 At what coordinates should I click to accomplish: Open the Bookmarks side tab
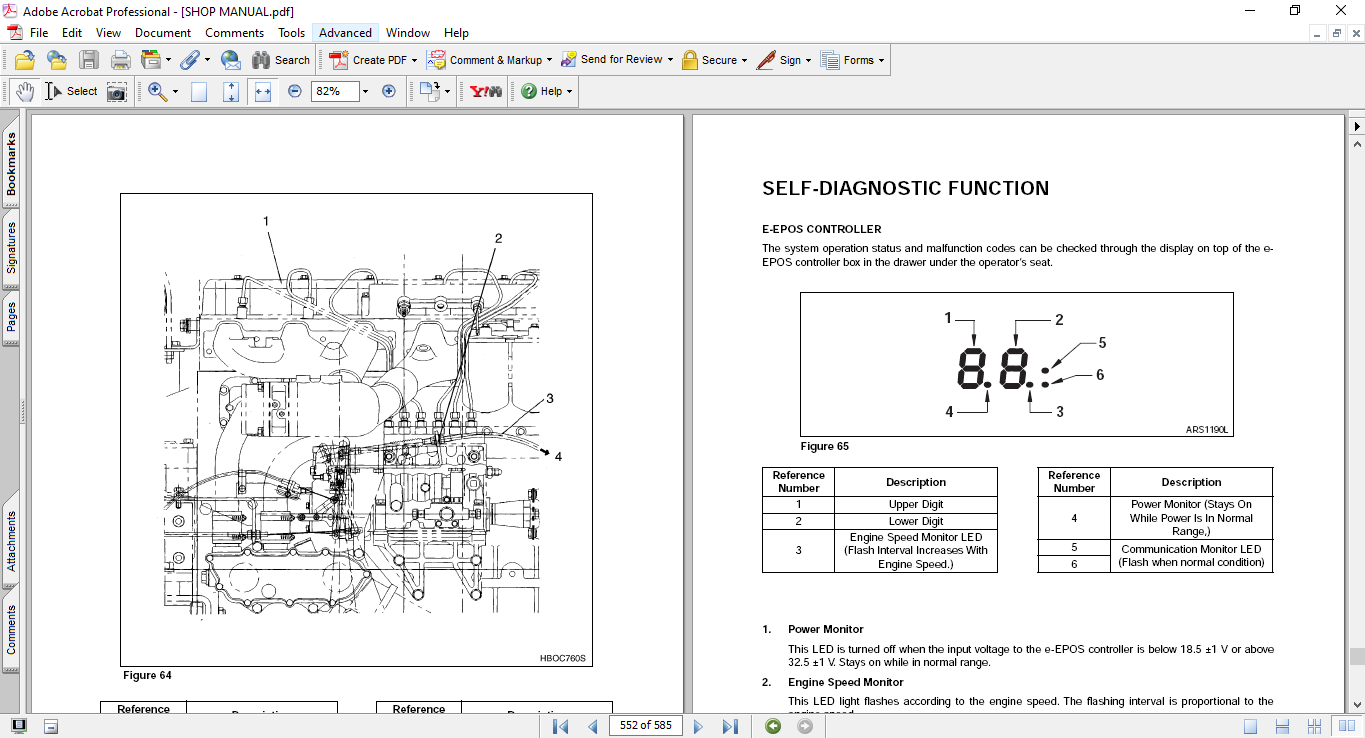11,164
